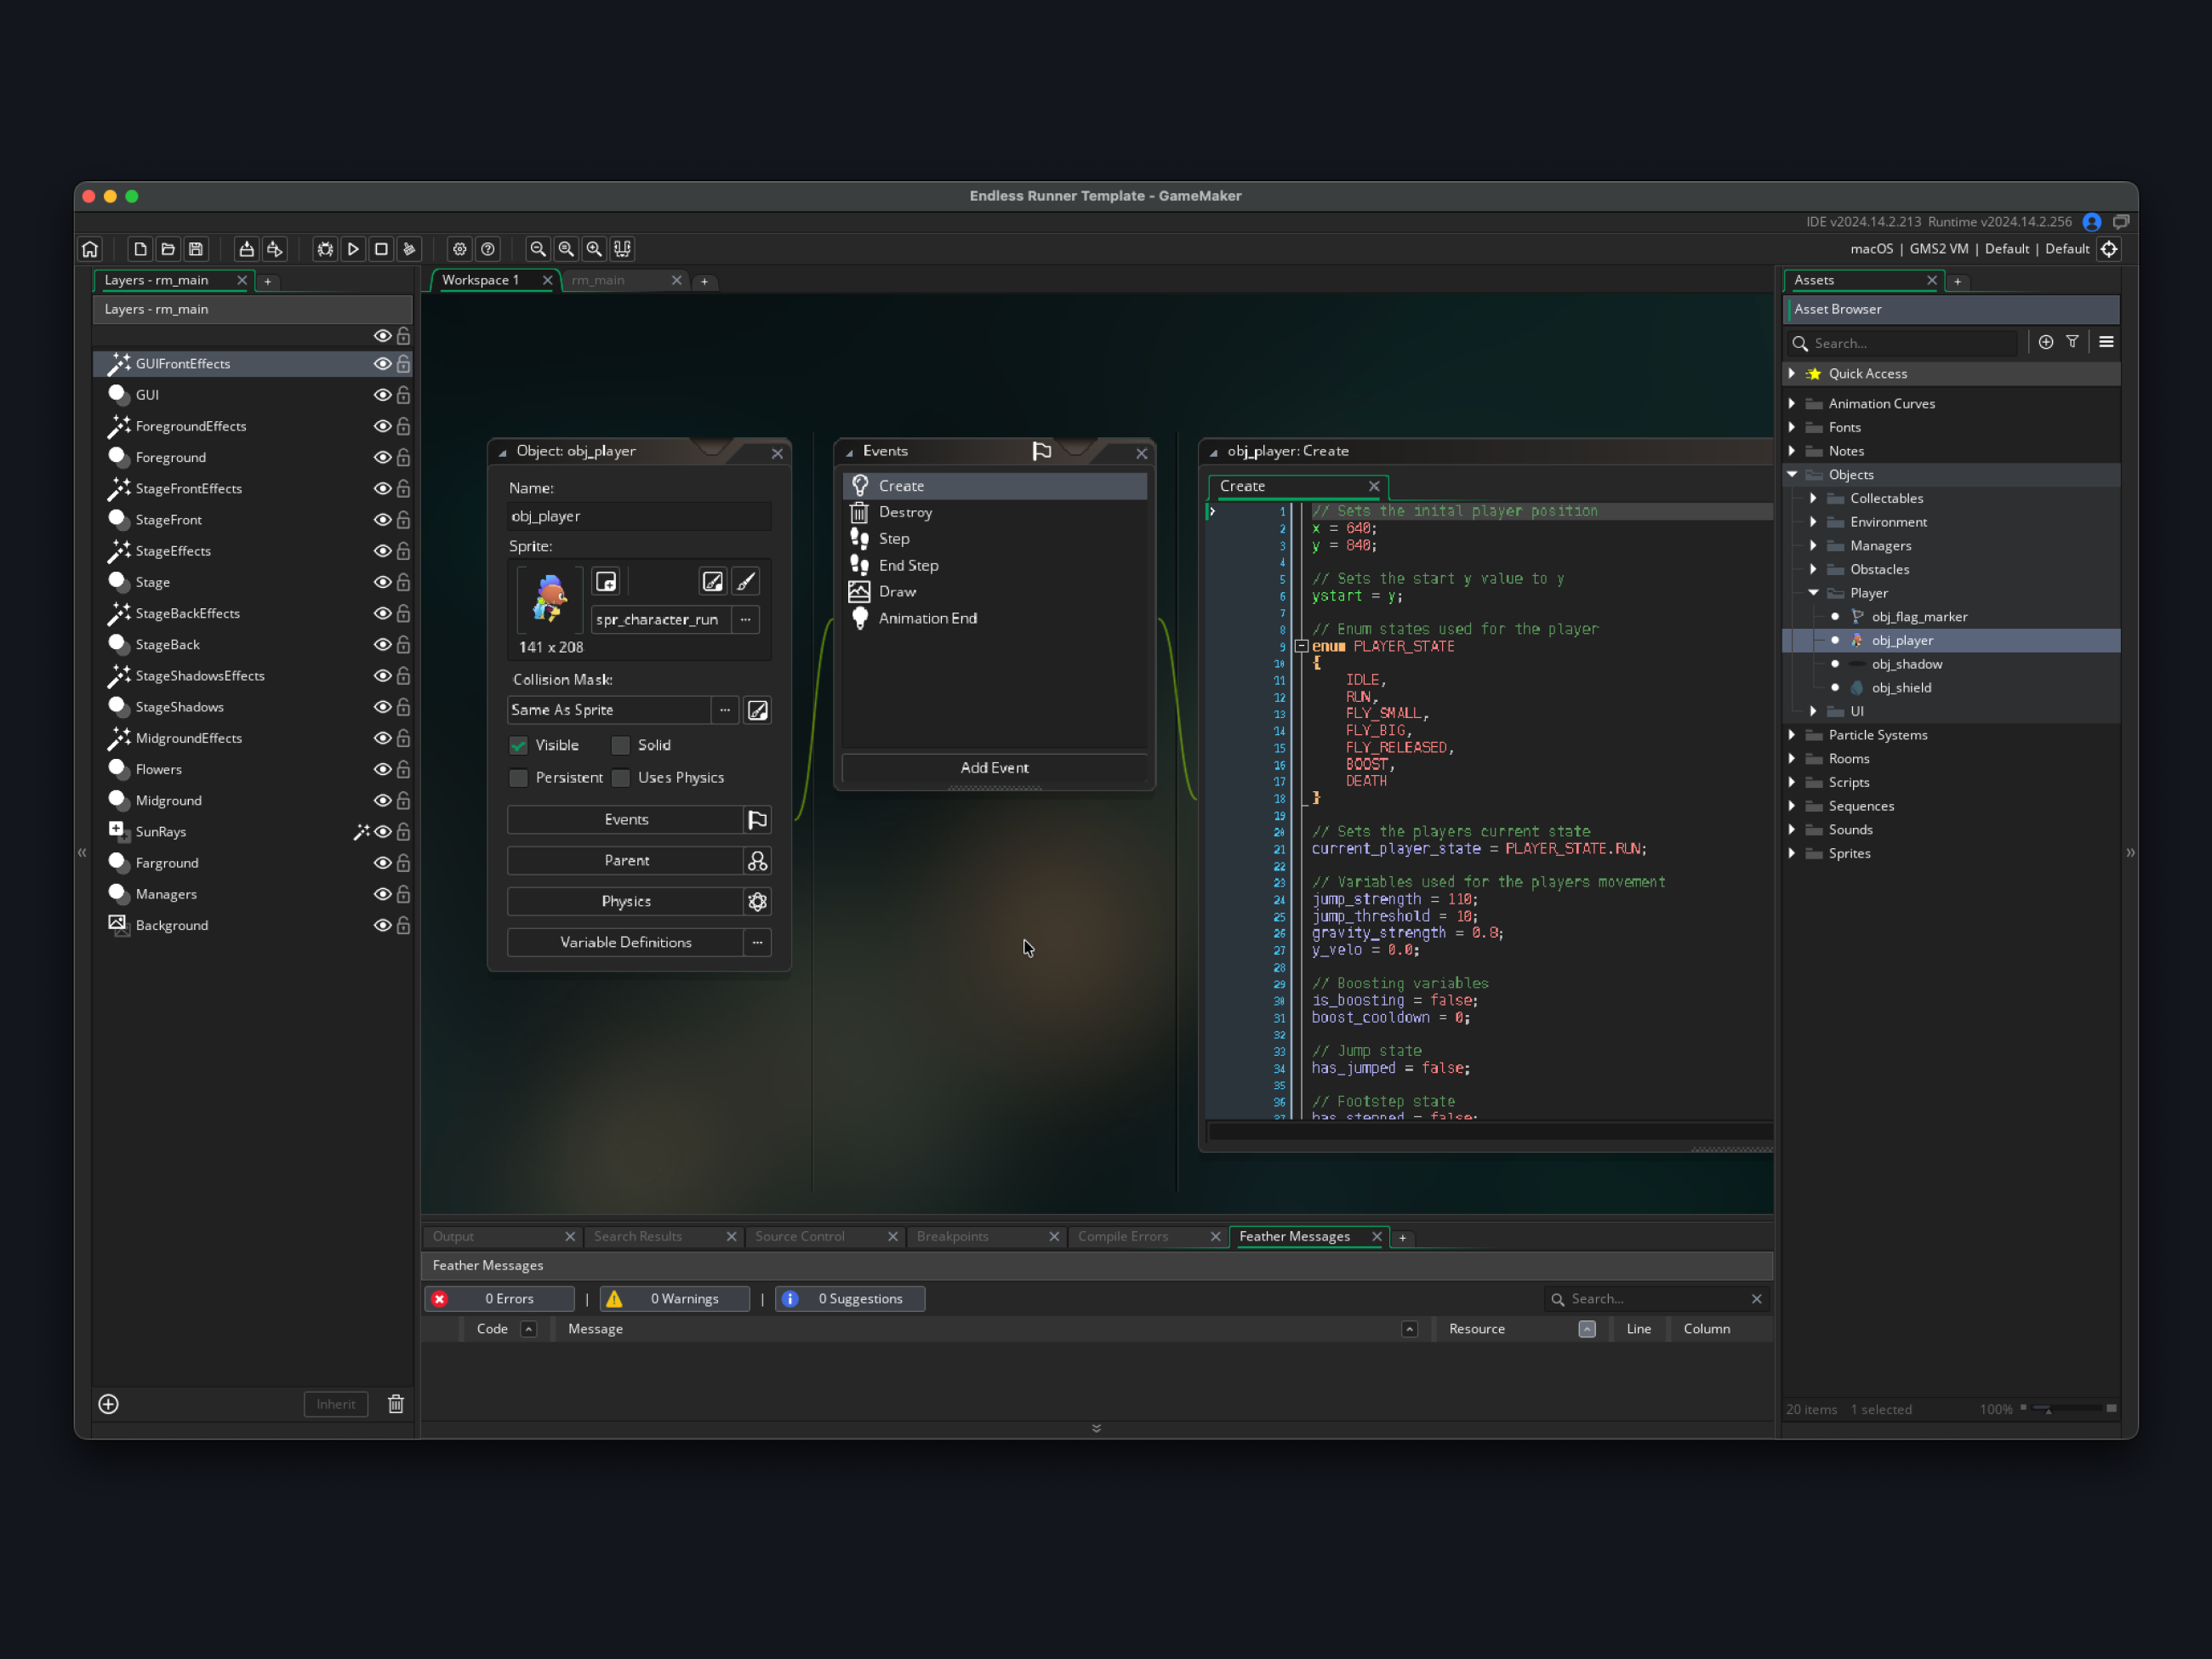Enable the Solid checkbox
Screen dimensions: 2212x1659
[621, 745]
